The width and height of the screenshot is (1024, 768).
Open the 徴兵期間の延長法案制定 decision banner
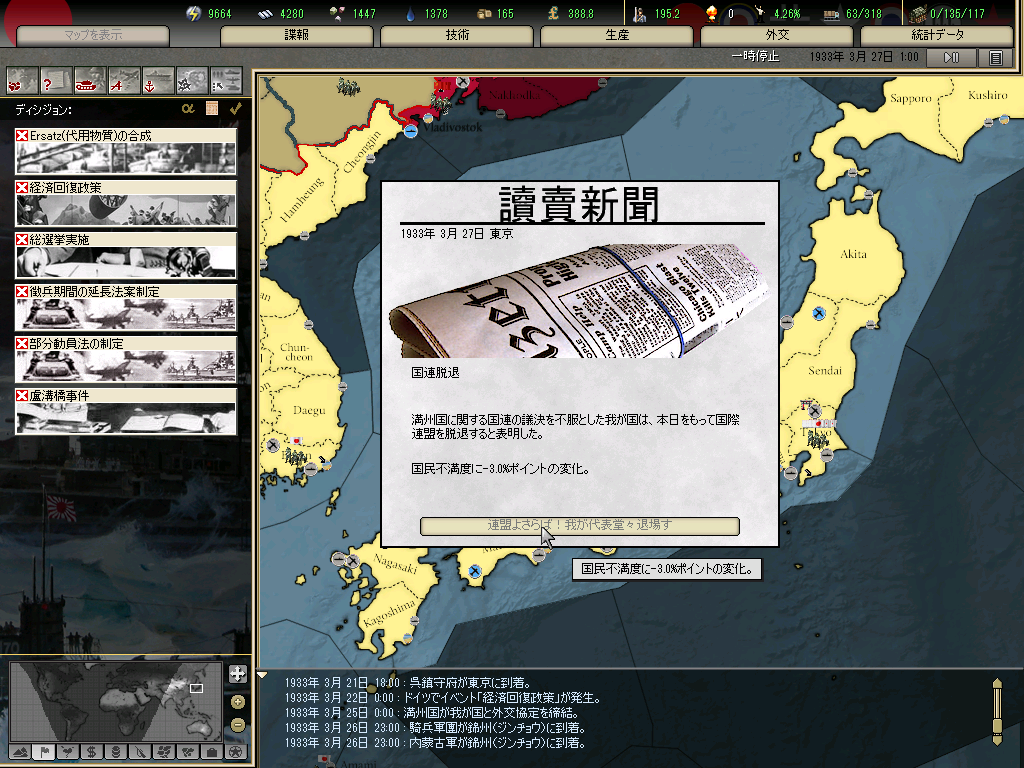(126, 308)
